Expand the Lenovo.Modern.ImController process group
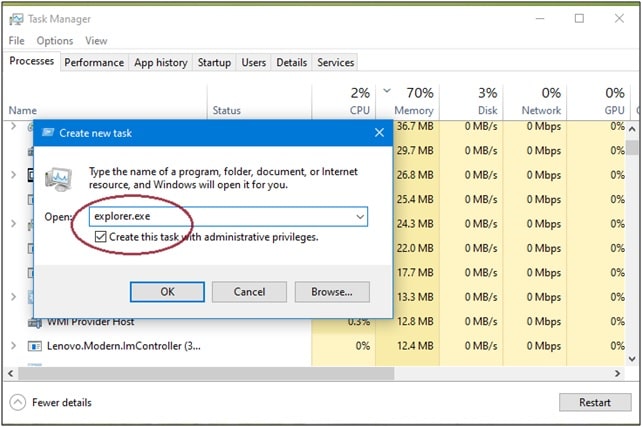643x427 pixels. pos(13,346)
